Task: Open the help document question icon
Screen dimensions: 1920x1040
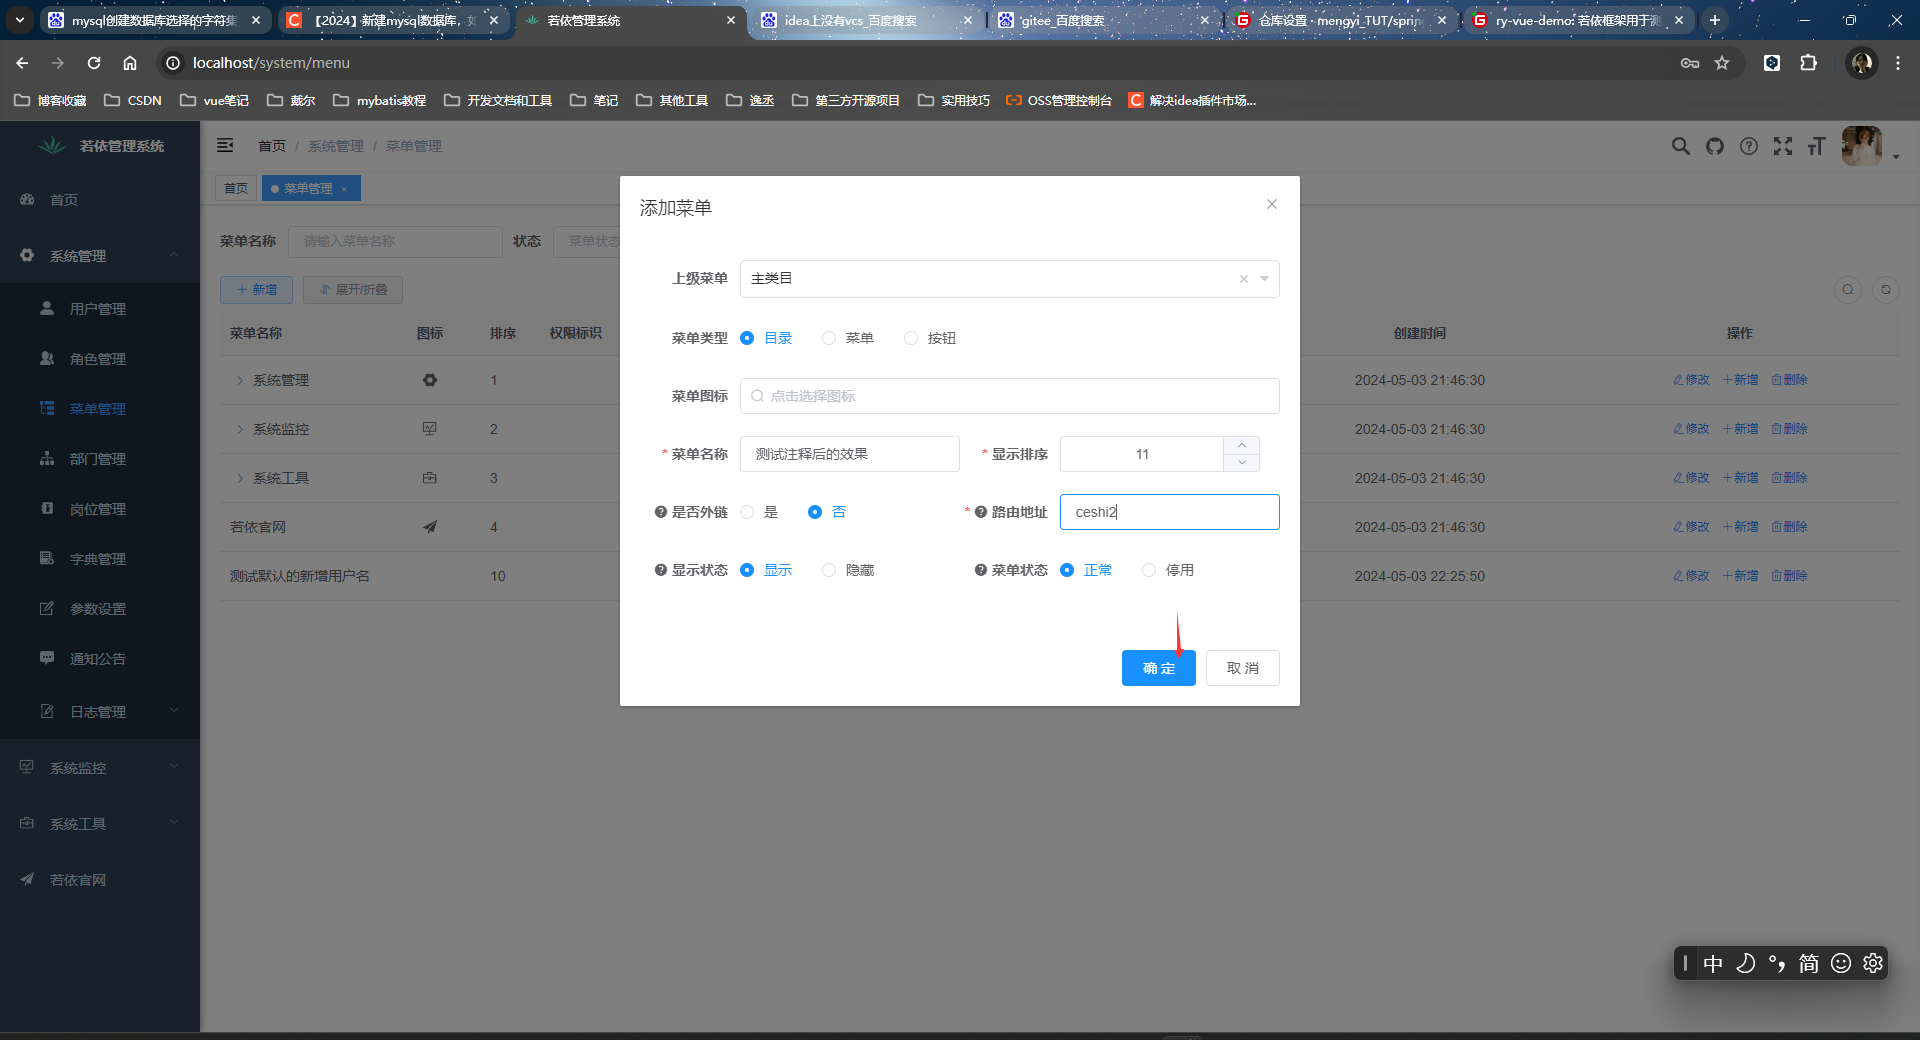Action: click(1749, 146)
